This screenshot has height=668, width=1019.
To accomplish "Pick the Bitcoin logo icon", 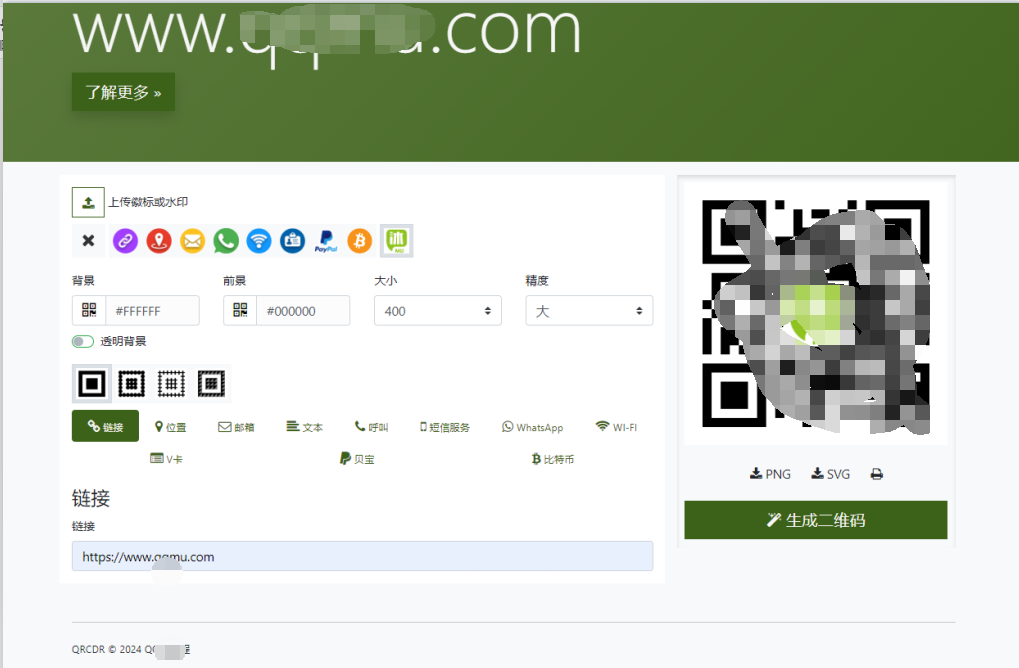I will coord(358,240).
